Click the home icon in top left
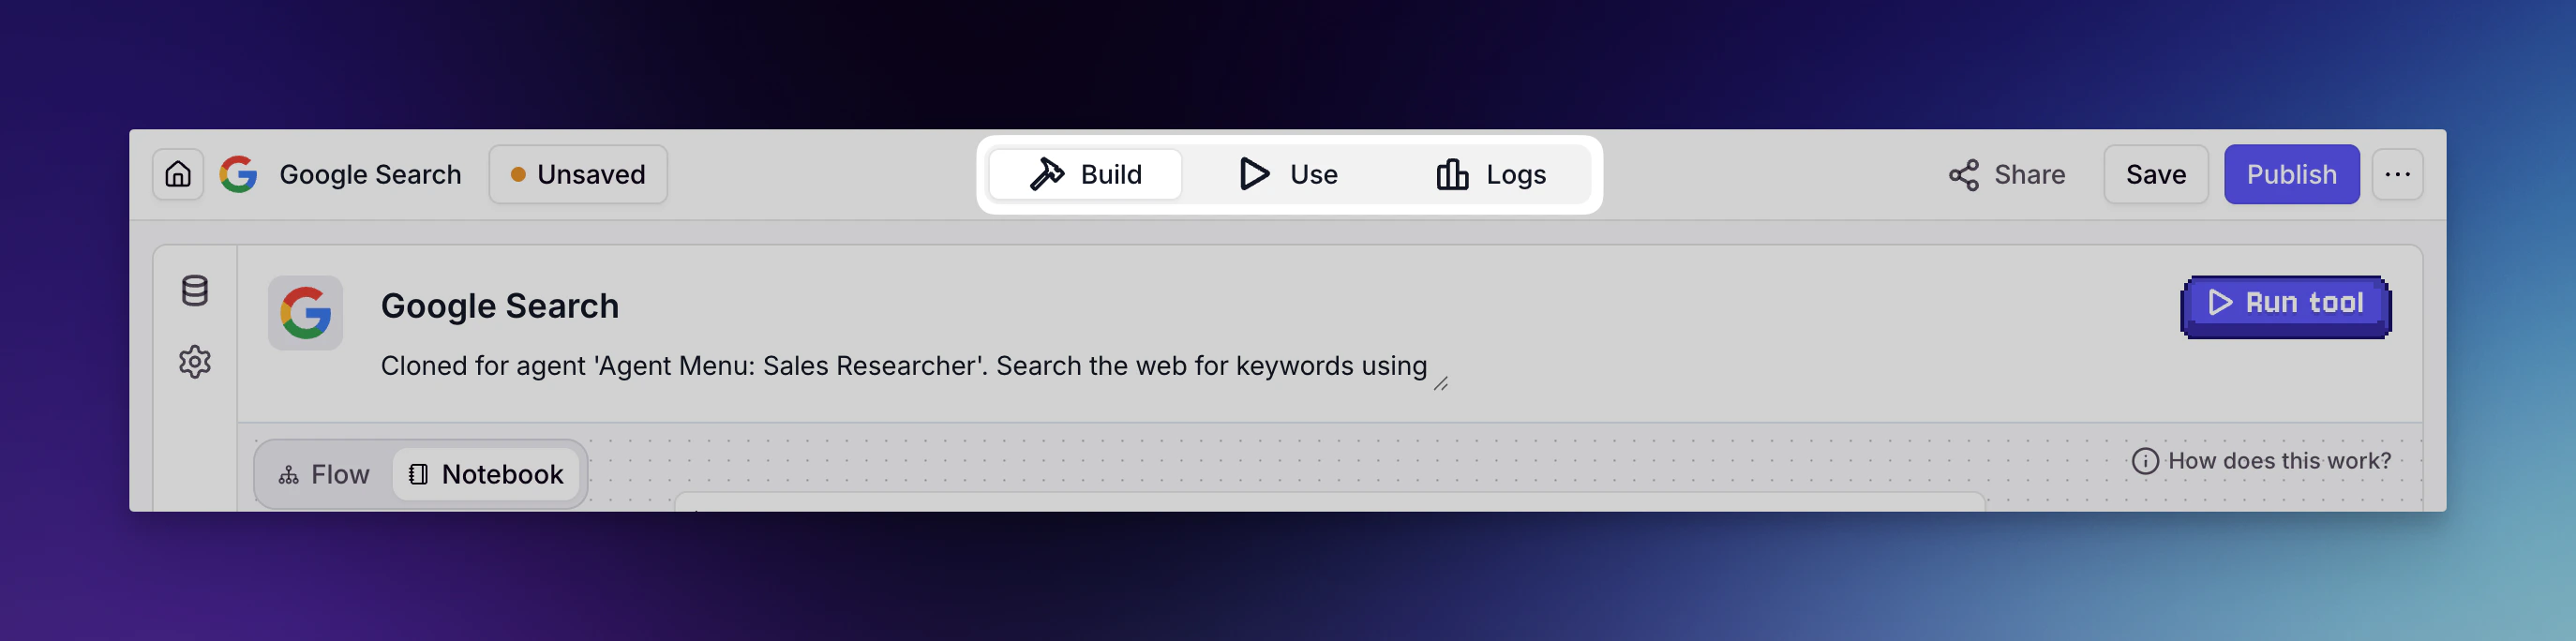 point(178,174)
